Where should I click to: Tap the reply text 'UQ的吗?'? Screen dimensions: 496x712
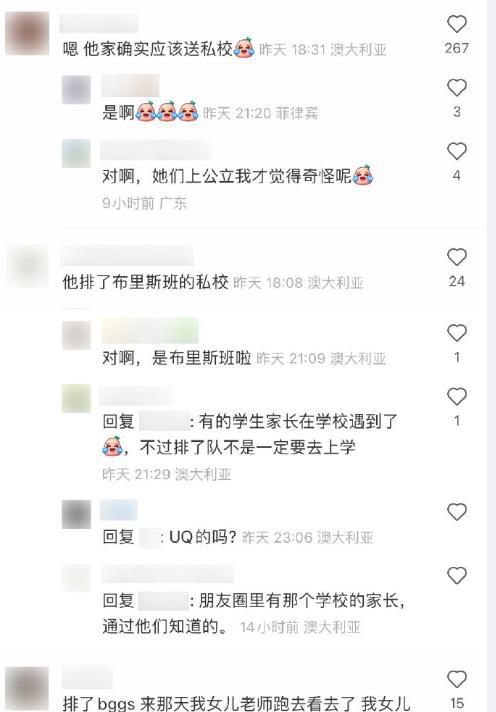[203, 537]
